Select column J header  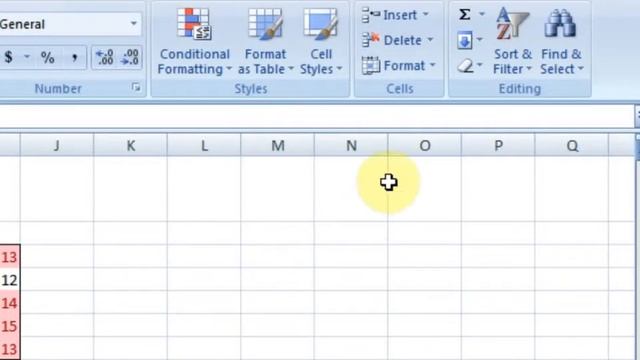click(x=57, y=145)
